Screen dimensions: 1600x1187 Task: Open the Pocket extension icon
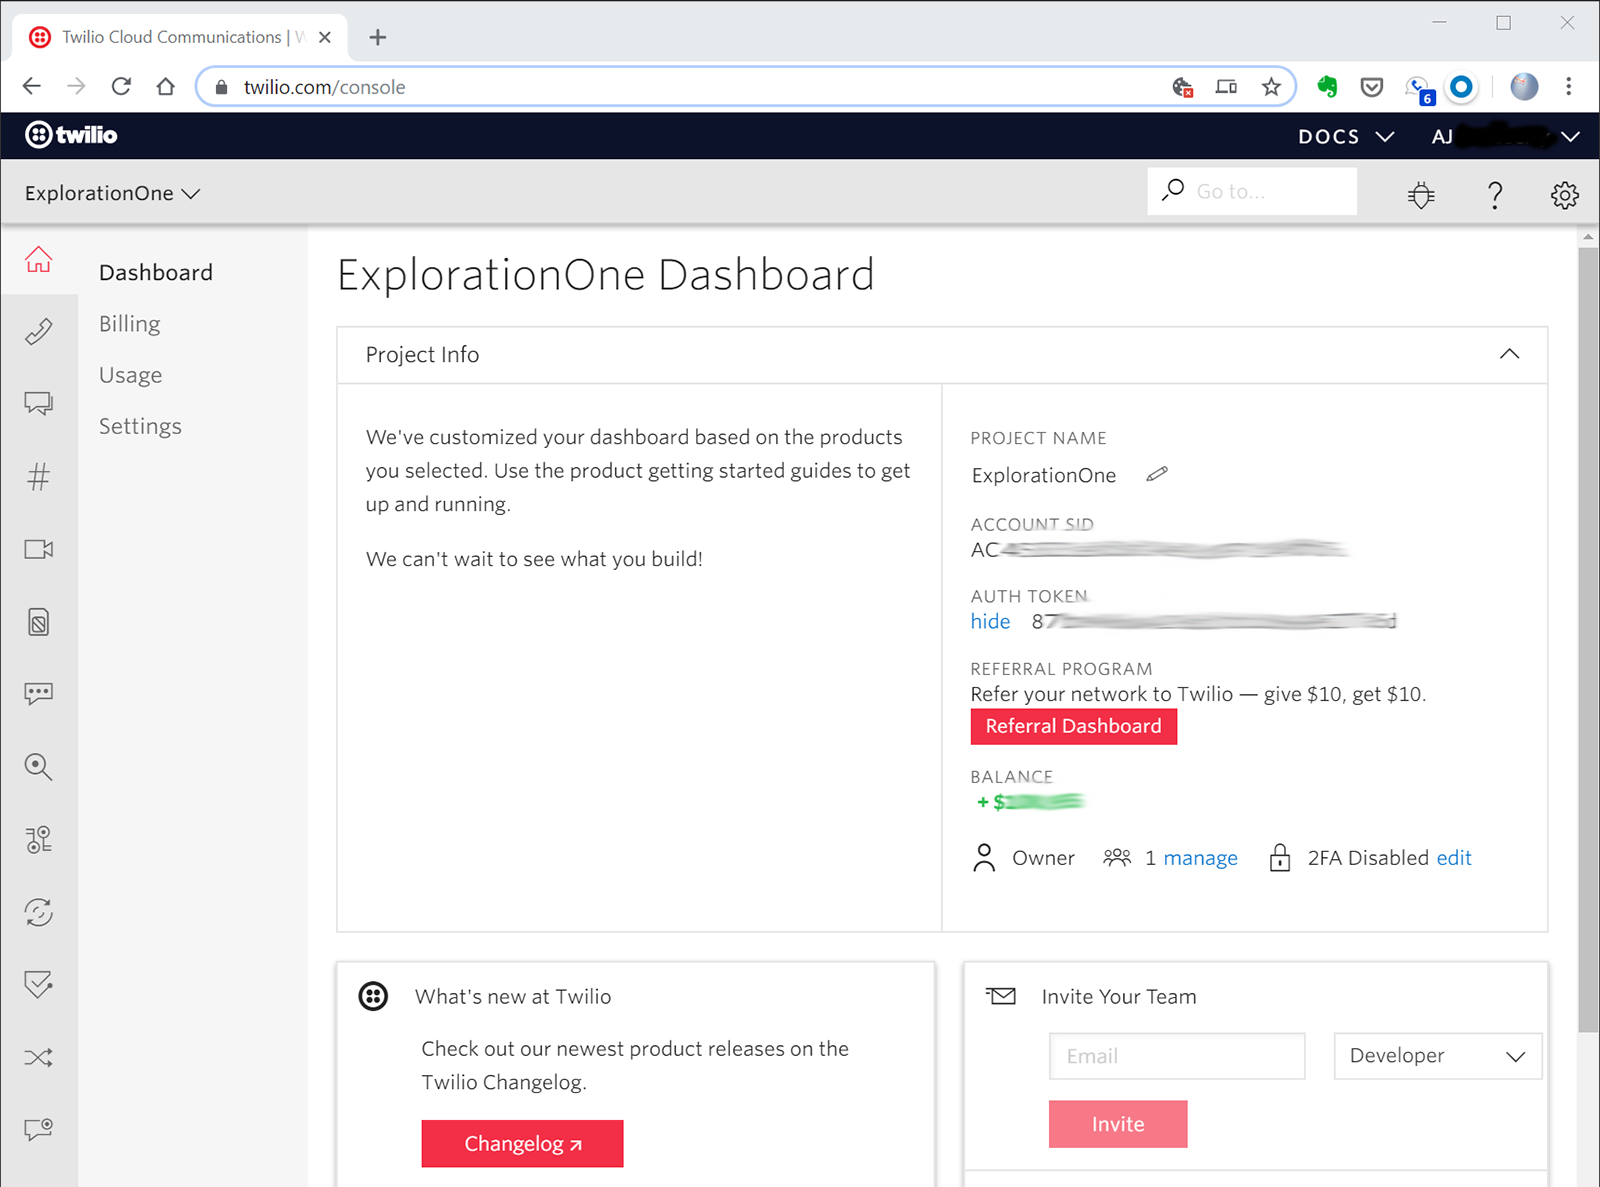click(x=1372, y=87)
